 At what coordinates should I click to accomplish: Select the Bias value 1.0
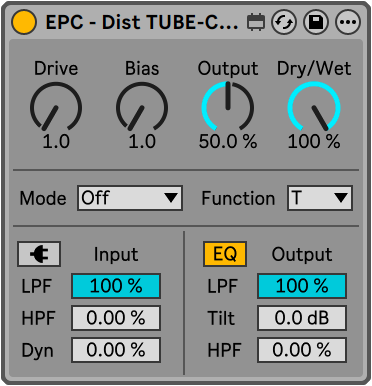tap(142, 141)
